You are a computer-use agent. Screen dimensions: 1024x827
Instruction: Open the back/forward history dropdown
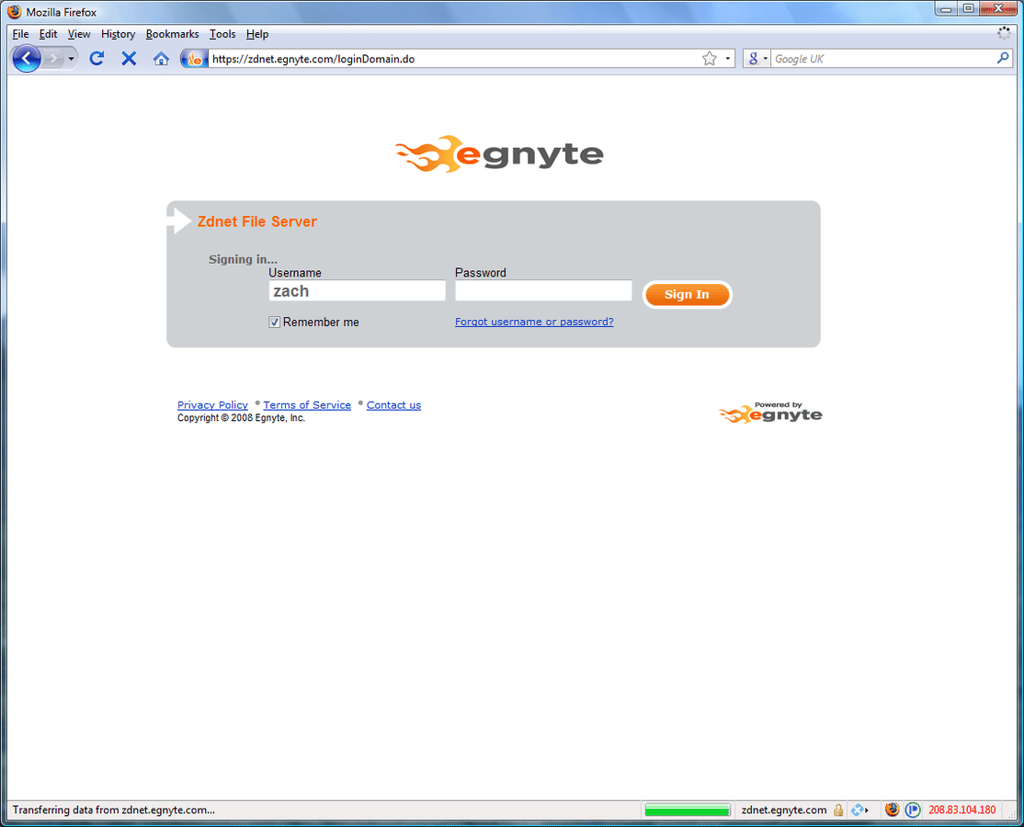[71, 59]
